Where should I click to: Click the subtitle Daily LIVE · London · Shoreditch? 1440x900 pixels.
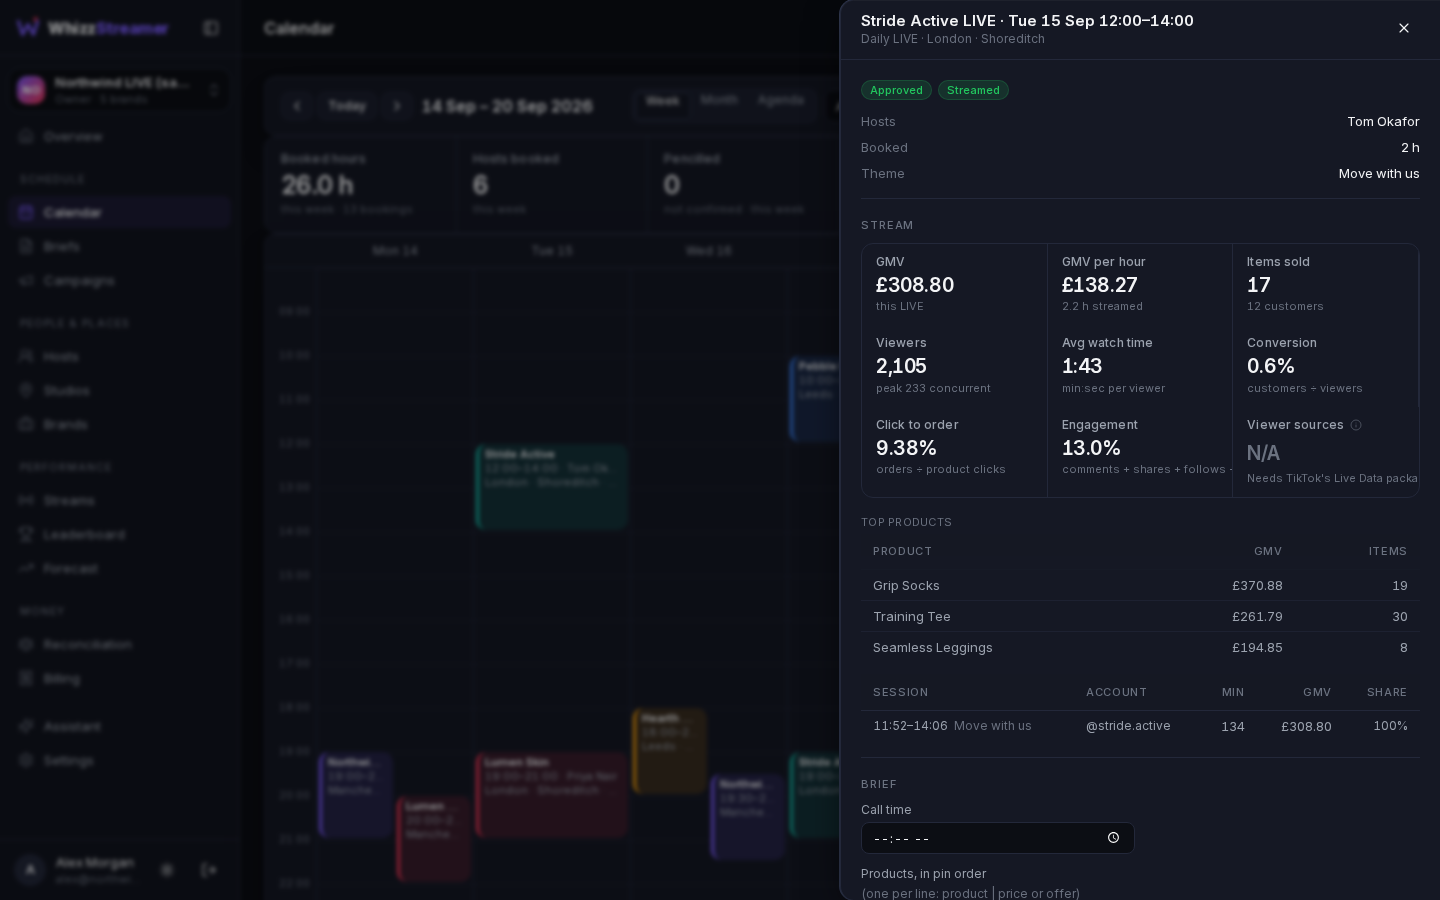[953, 39]
